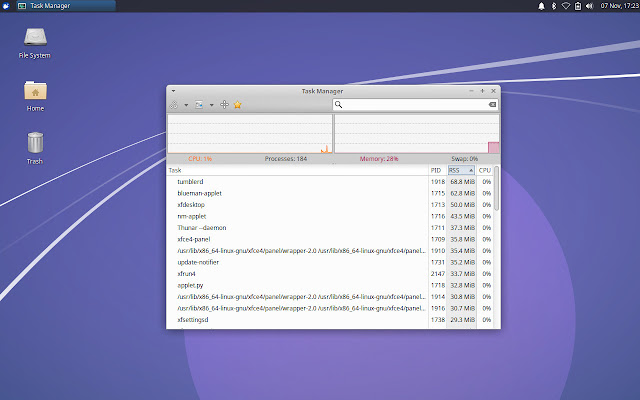Sort by the Task column header
Viewport: 640px width, 400px height.
298,170
